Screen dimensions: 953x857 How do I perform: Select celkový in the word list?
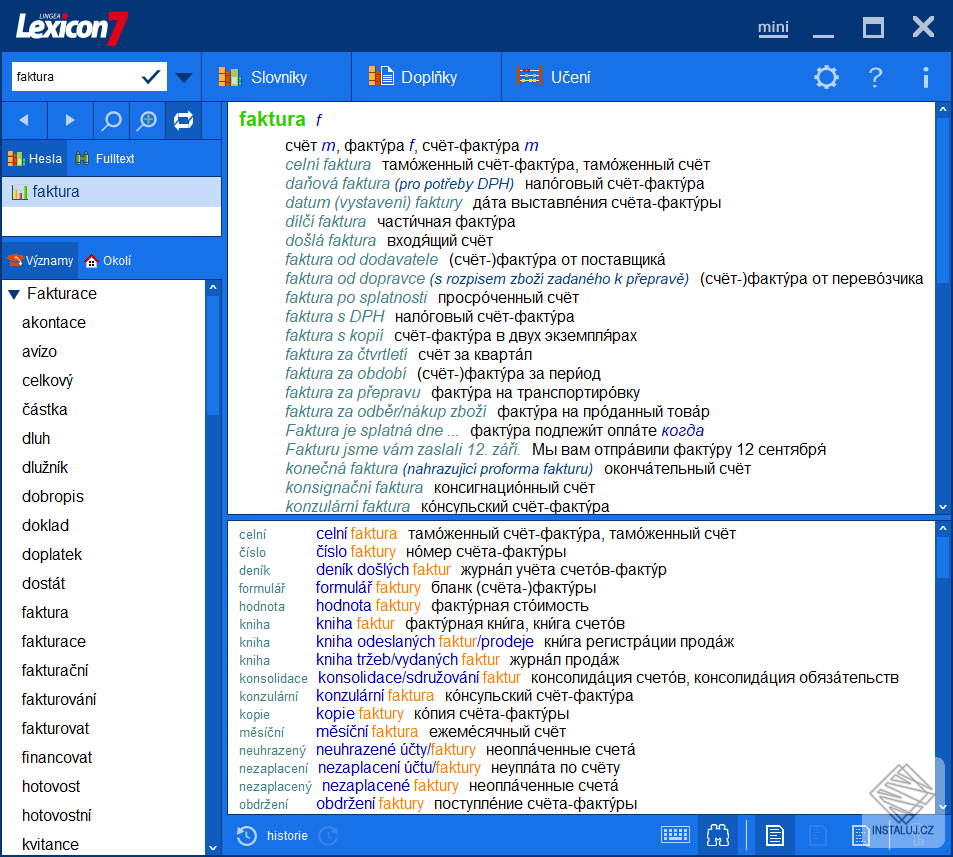[x=47, y=381]
